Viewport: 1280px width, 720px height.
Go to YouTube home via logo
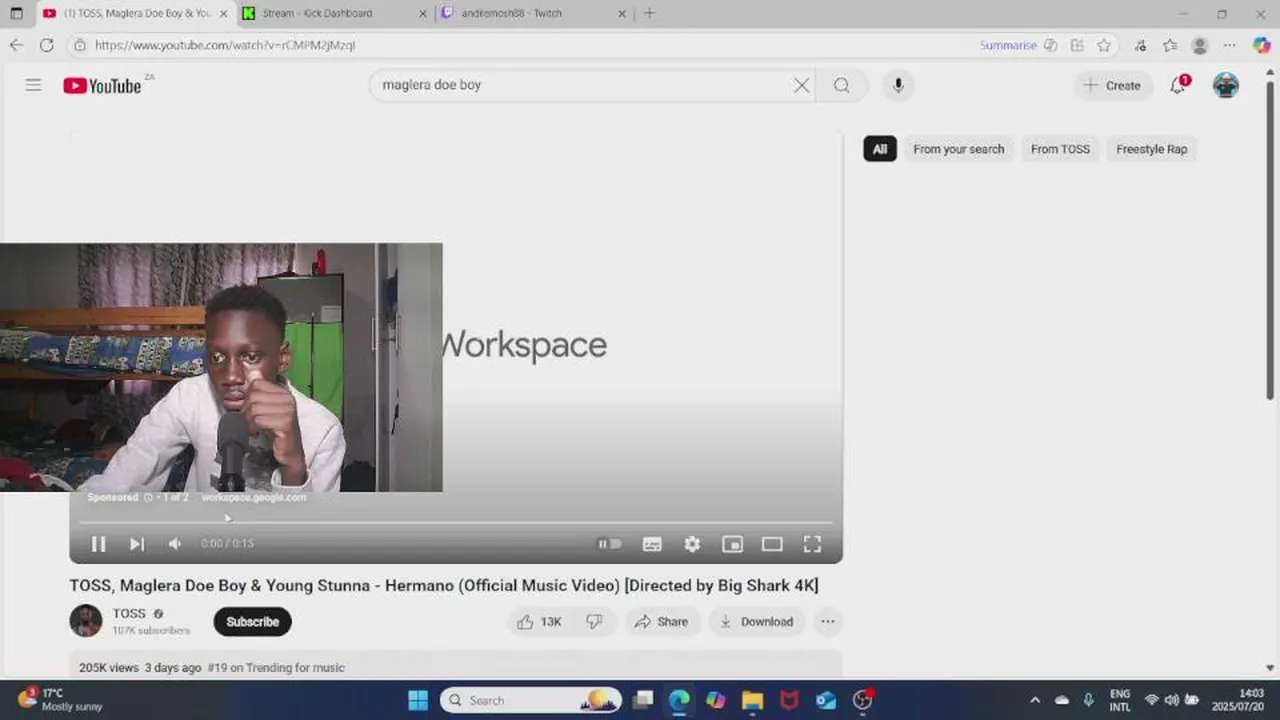103,86
